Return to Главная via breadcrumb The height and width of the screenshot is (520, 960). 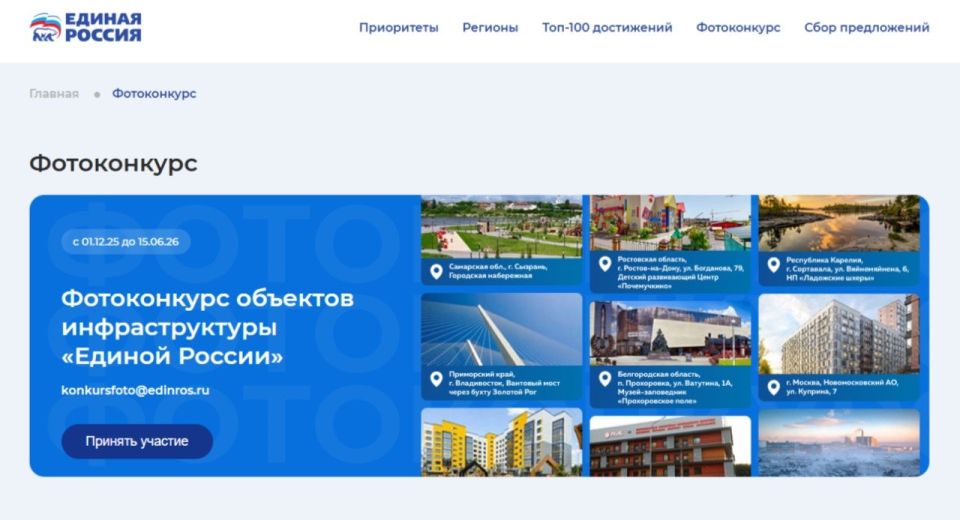pyautogui.click(x=54, y=94)
